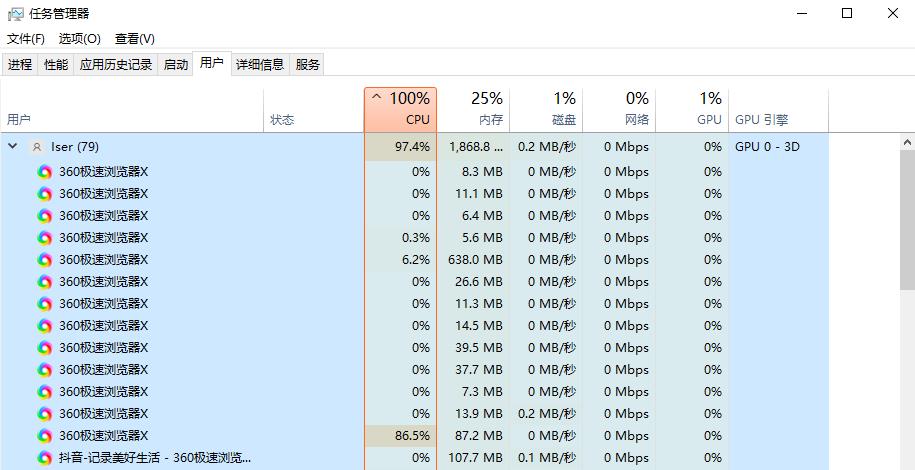The height and width of the screenshot is (470, 915).
Task: Click the GPU 引擎 column header
Action: click(x=778, y=110)
